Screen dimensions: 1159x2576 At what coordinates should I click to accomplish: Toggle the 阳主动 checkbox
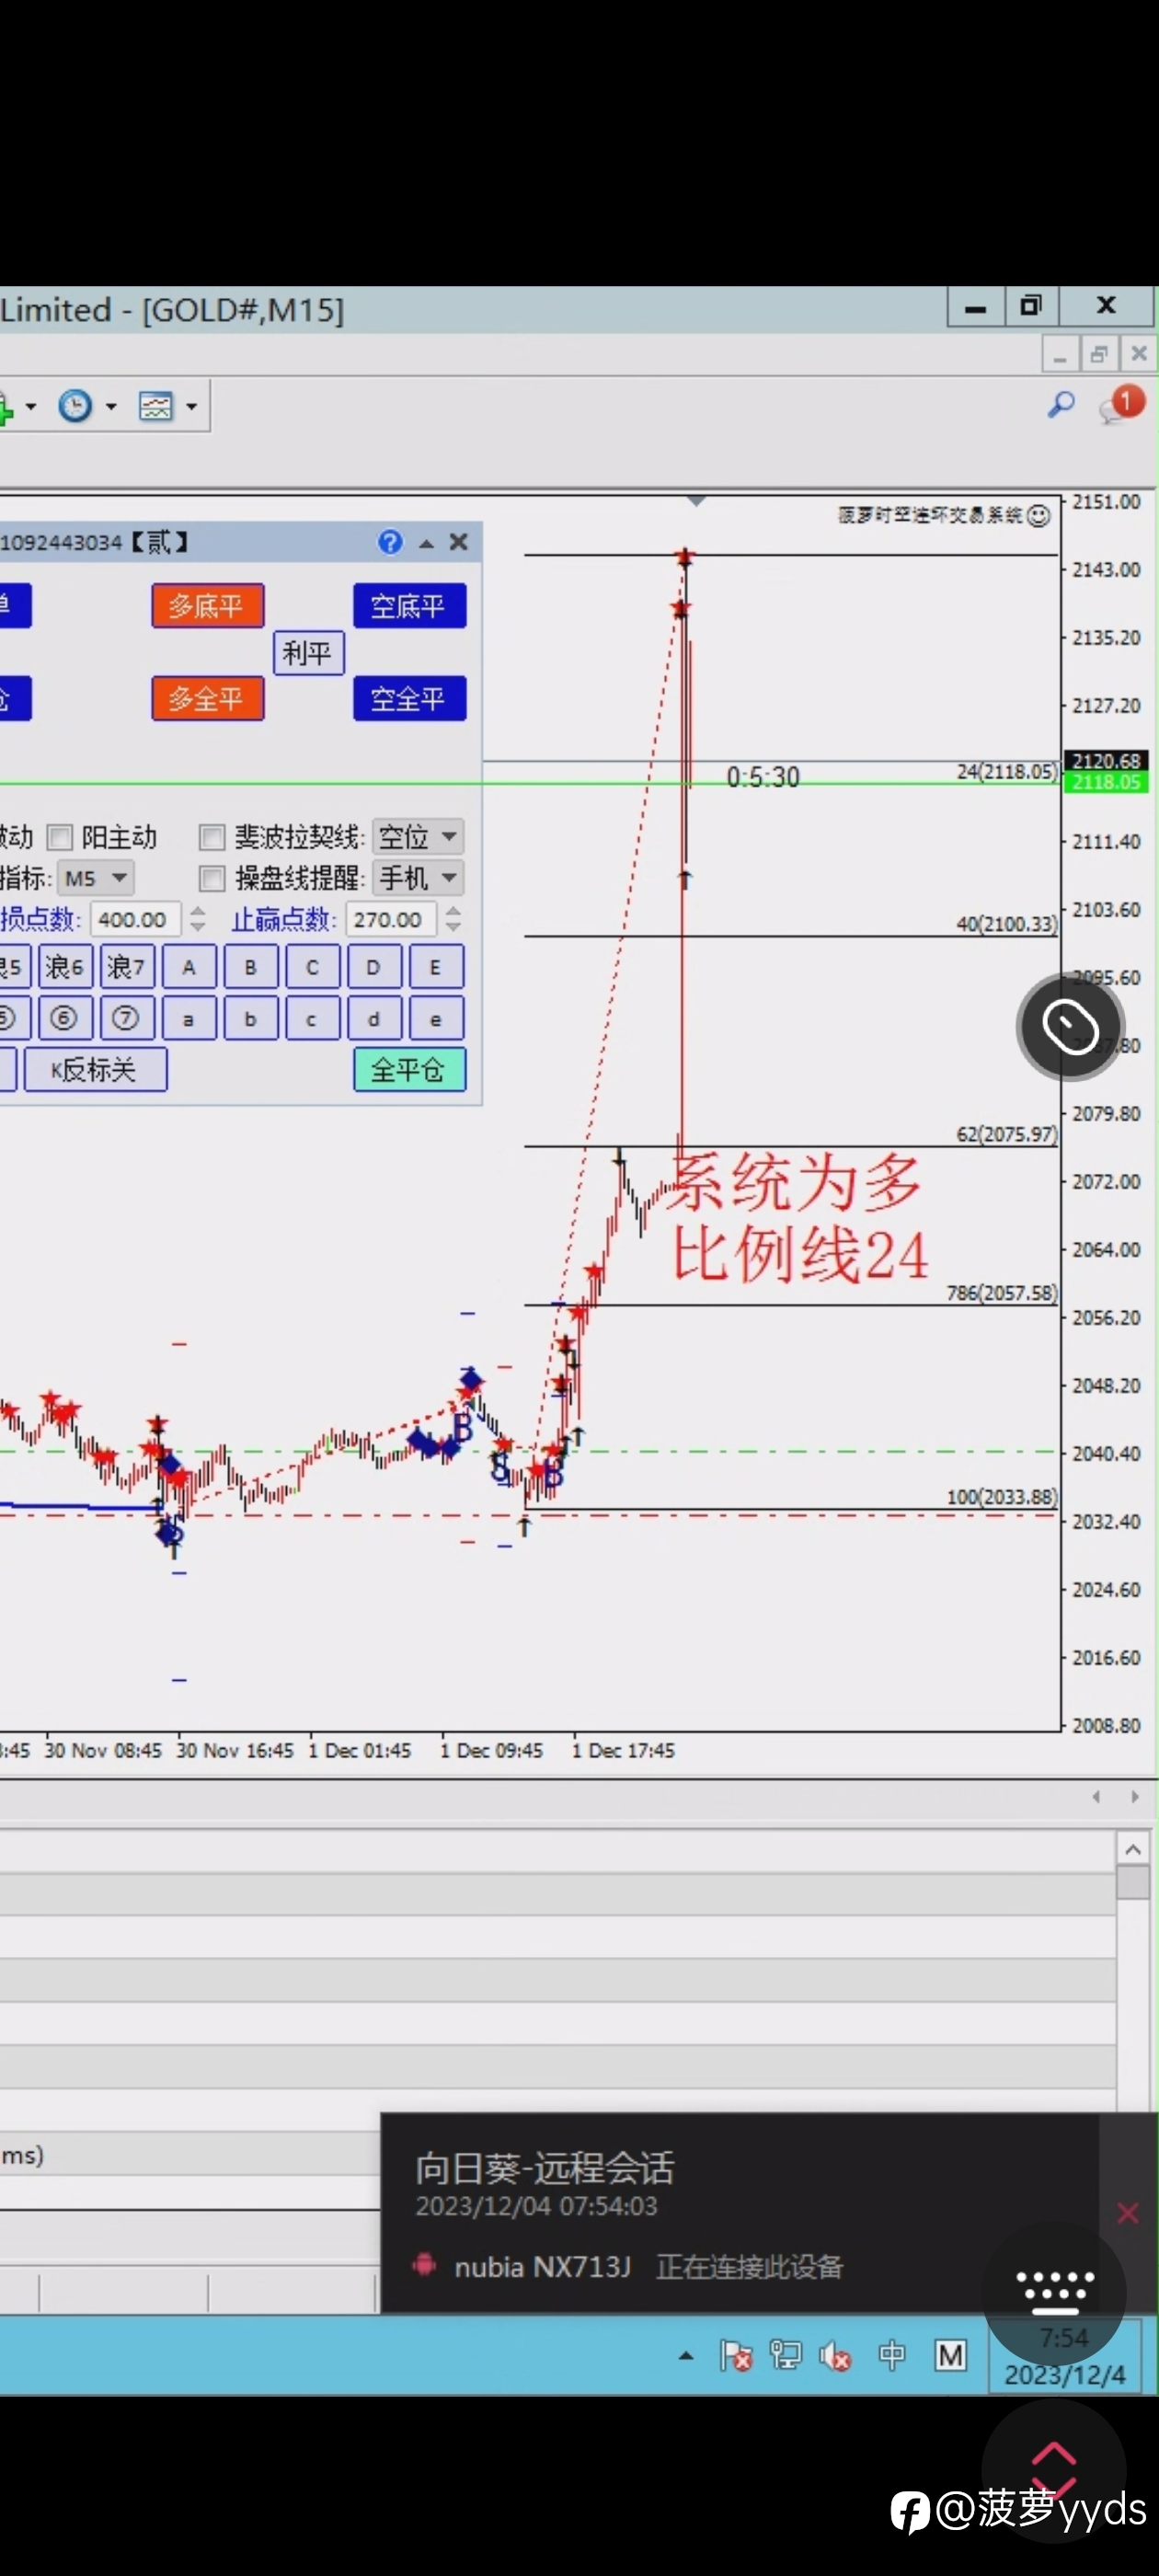(x=61, y=836)
